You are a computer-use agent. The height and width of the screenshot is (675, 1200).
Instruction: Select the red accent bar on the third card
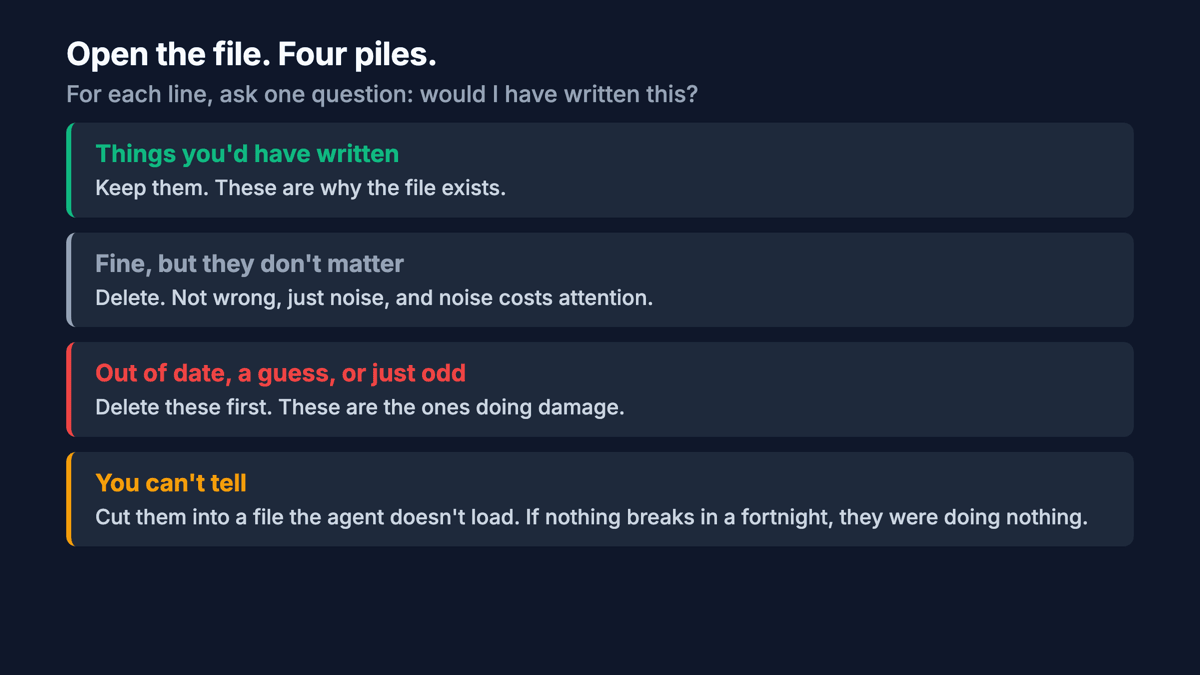click(x=69, y=389)
